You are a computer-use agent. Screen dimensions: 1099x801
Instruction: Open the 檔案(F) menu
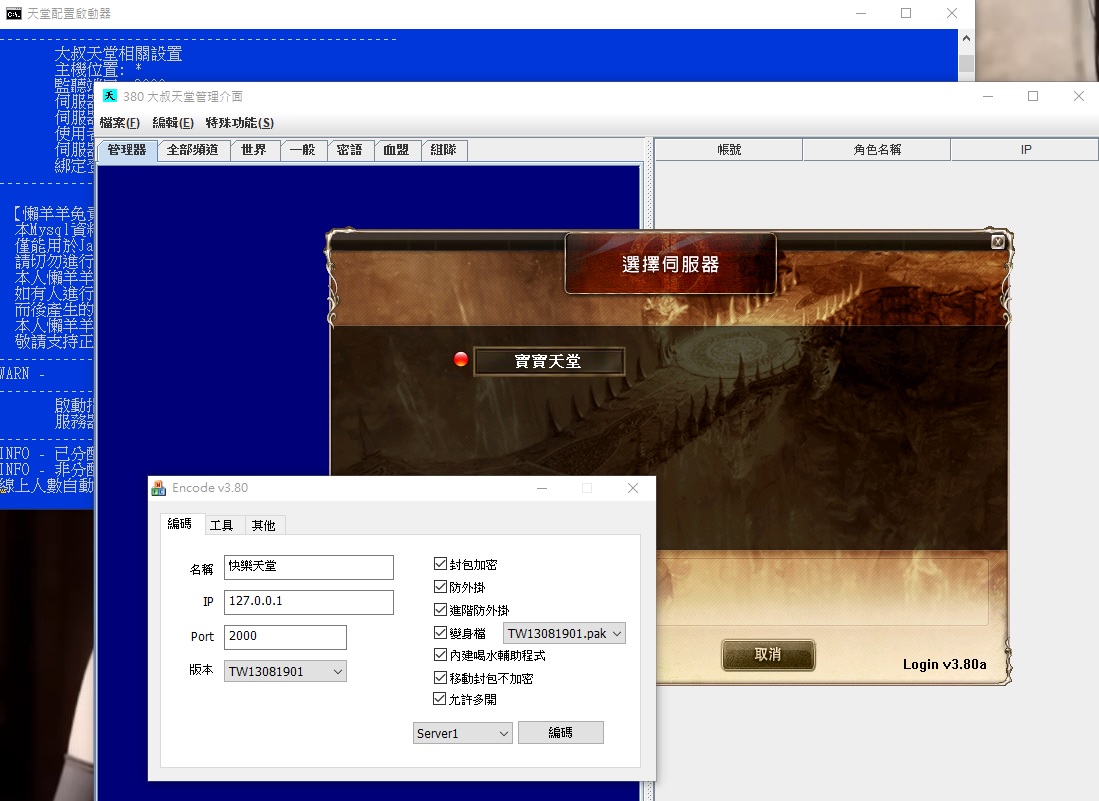click(x=120, y=123)
